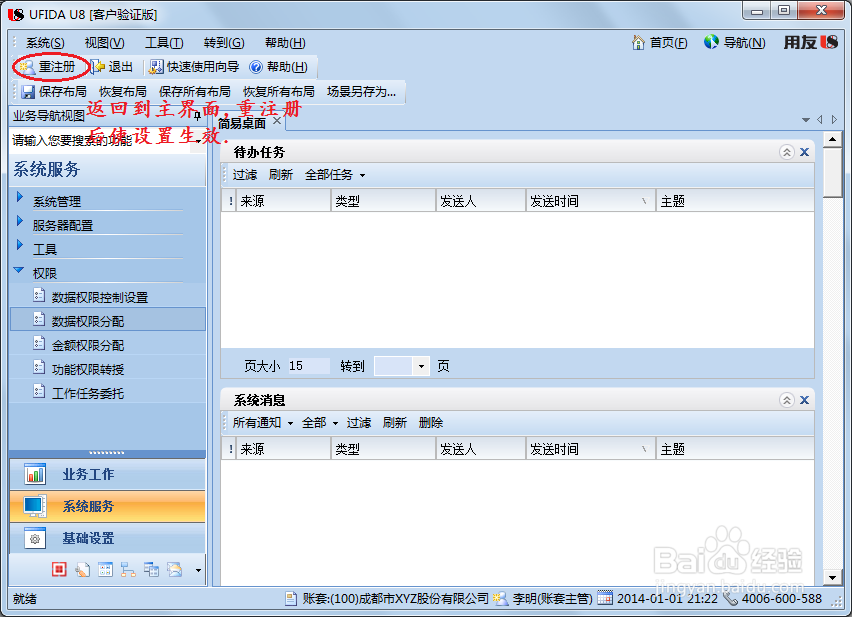Click 恢复所有布局 restore all layouts
The image size is (852, 617).
tap(279, 92)
